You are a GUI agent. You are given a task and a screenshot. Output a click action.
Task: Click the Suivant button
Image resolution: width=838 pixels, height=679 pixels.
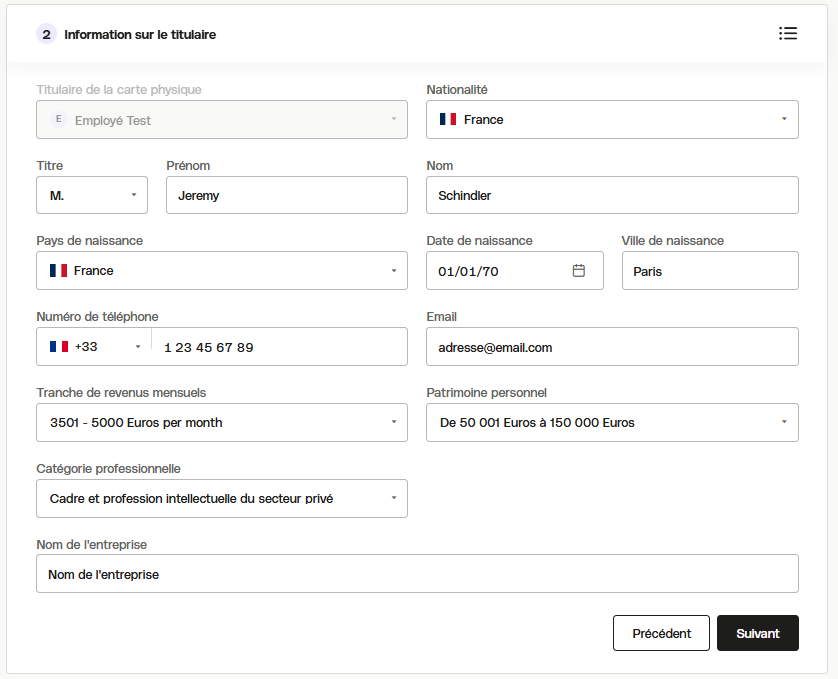pyautogui.click(x=757, y=633)
